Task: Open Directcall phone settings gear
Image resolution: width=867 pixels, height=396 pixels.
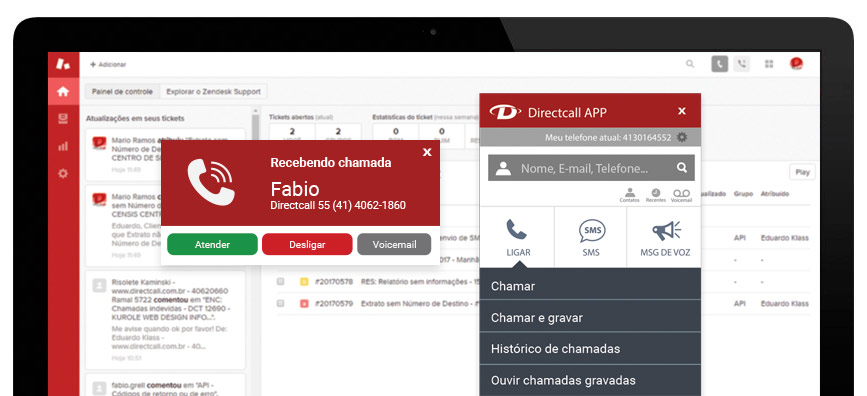Action: coord(682,137)
